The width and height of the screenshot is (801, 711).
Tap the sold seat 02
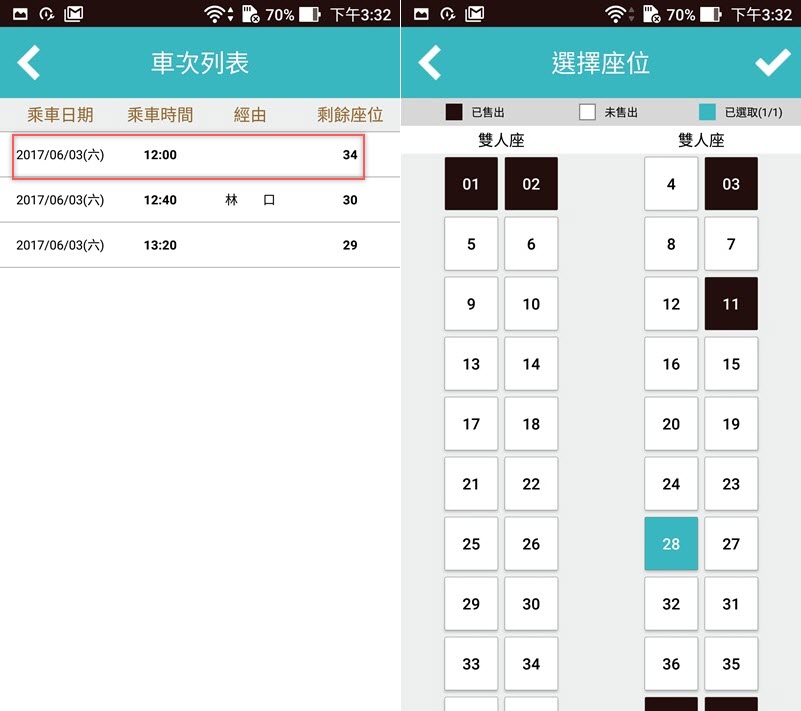click(531, 184)
